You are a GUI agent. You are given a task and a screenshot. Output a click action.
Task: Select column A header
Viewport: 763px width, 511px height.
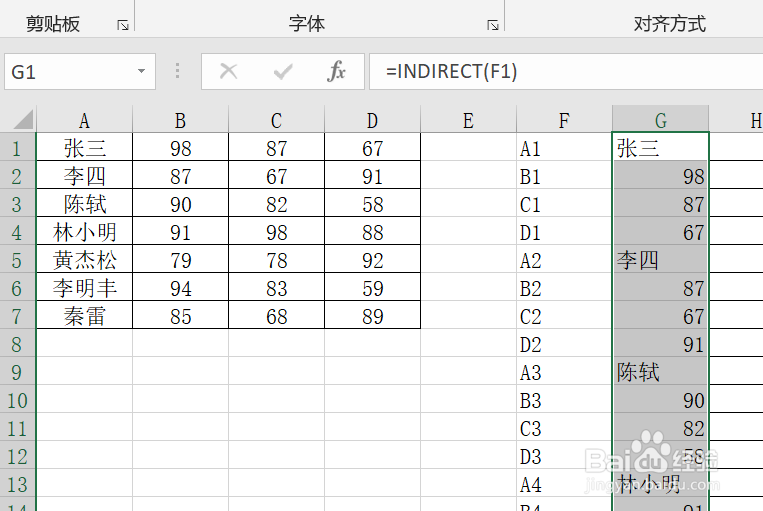(x=84, y=120)
